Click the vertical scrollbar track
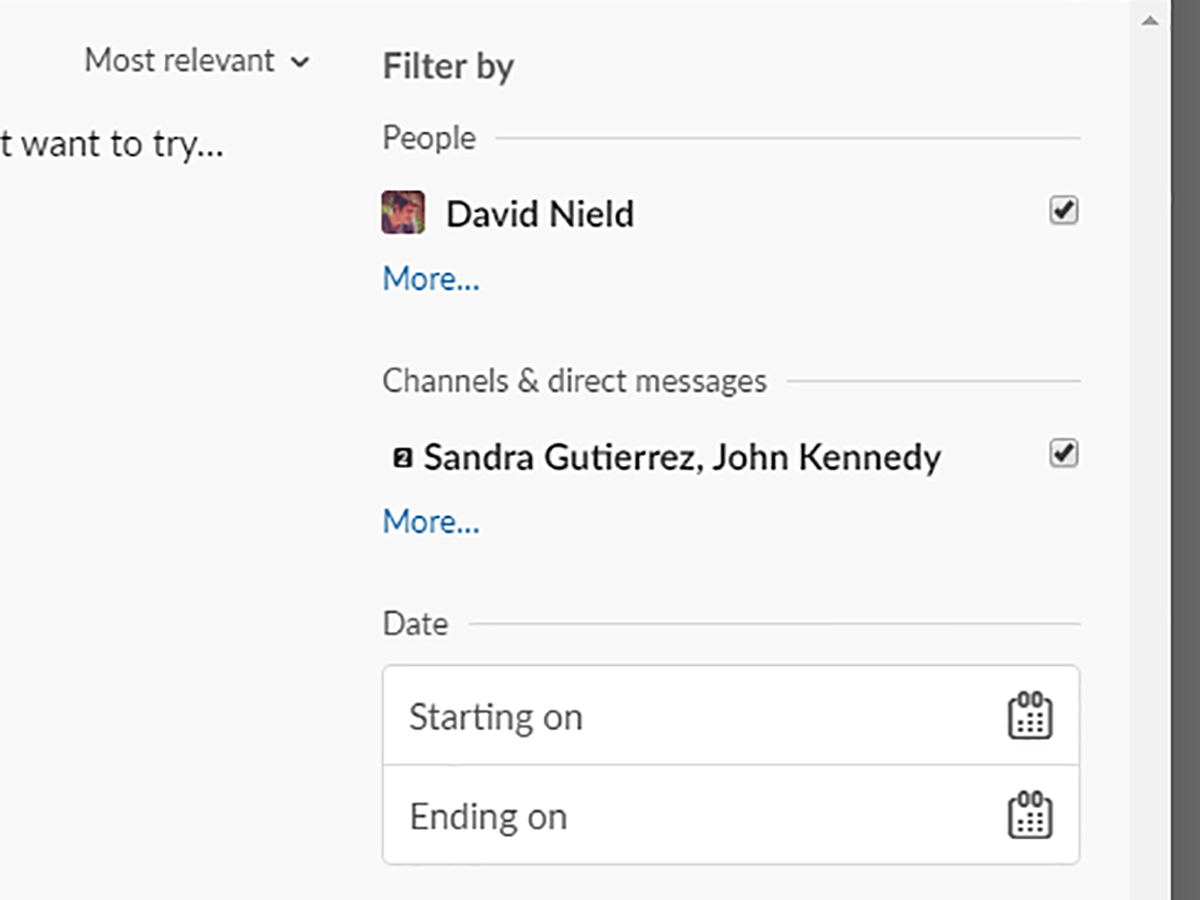The width and height of the screenshot is (1200, 900). [x=1150, y=450]
